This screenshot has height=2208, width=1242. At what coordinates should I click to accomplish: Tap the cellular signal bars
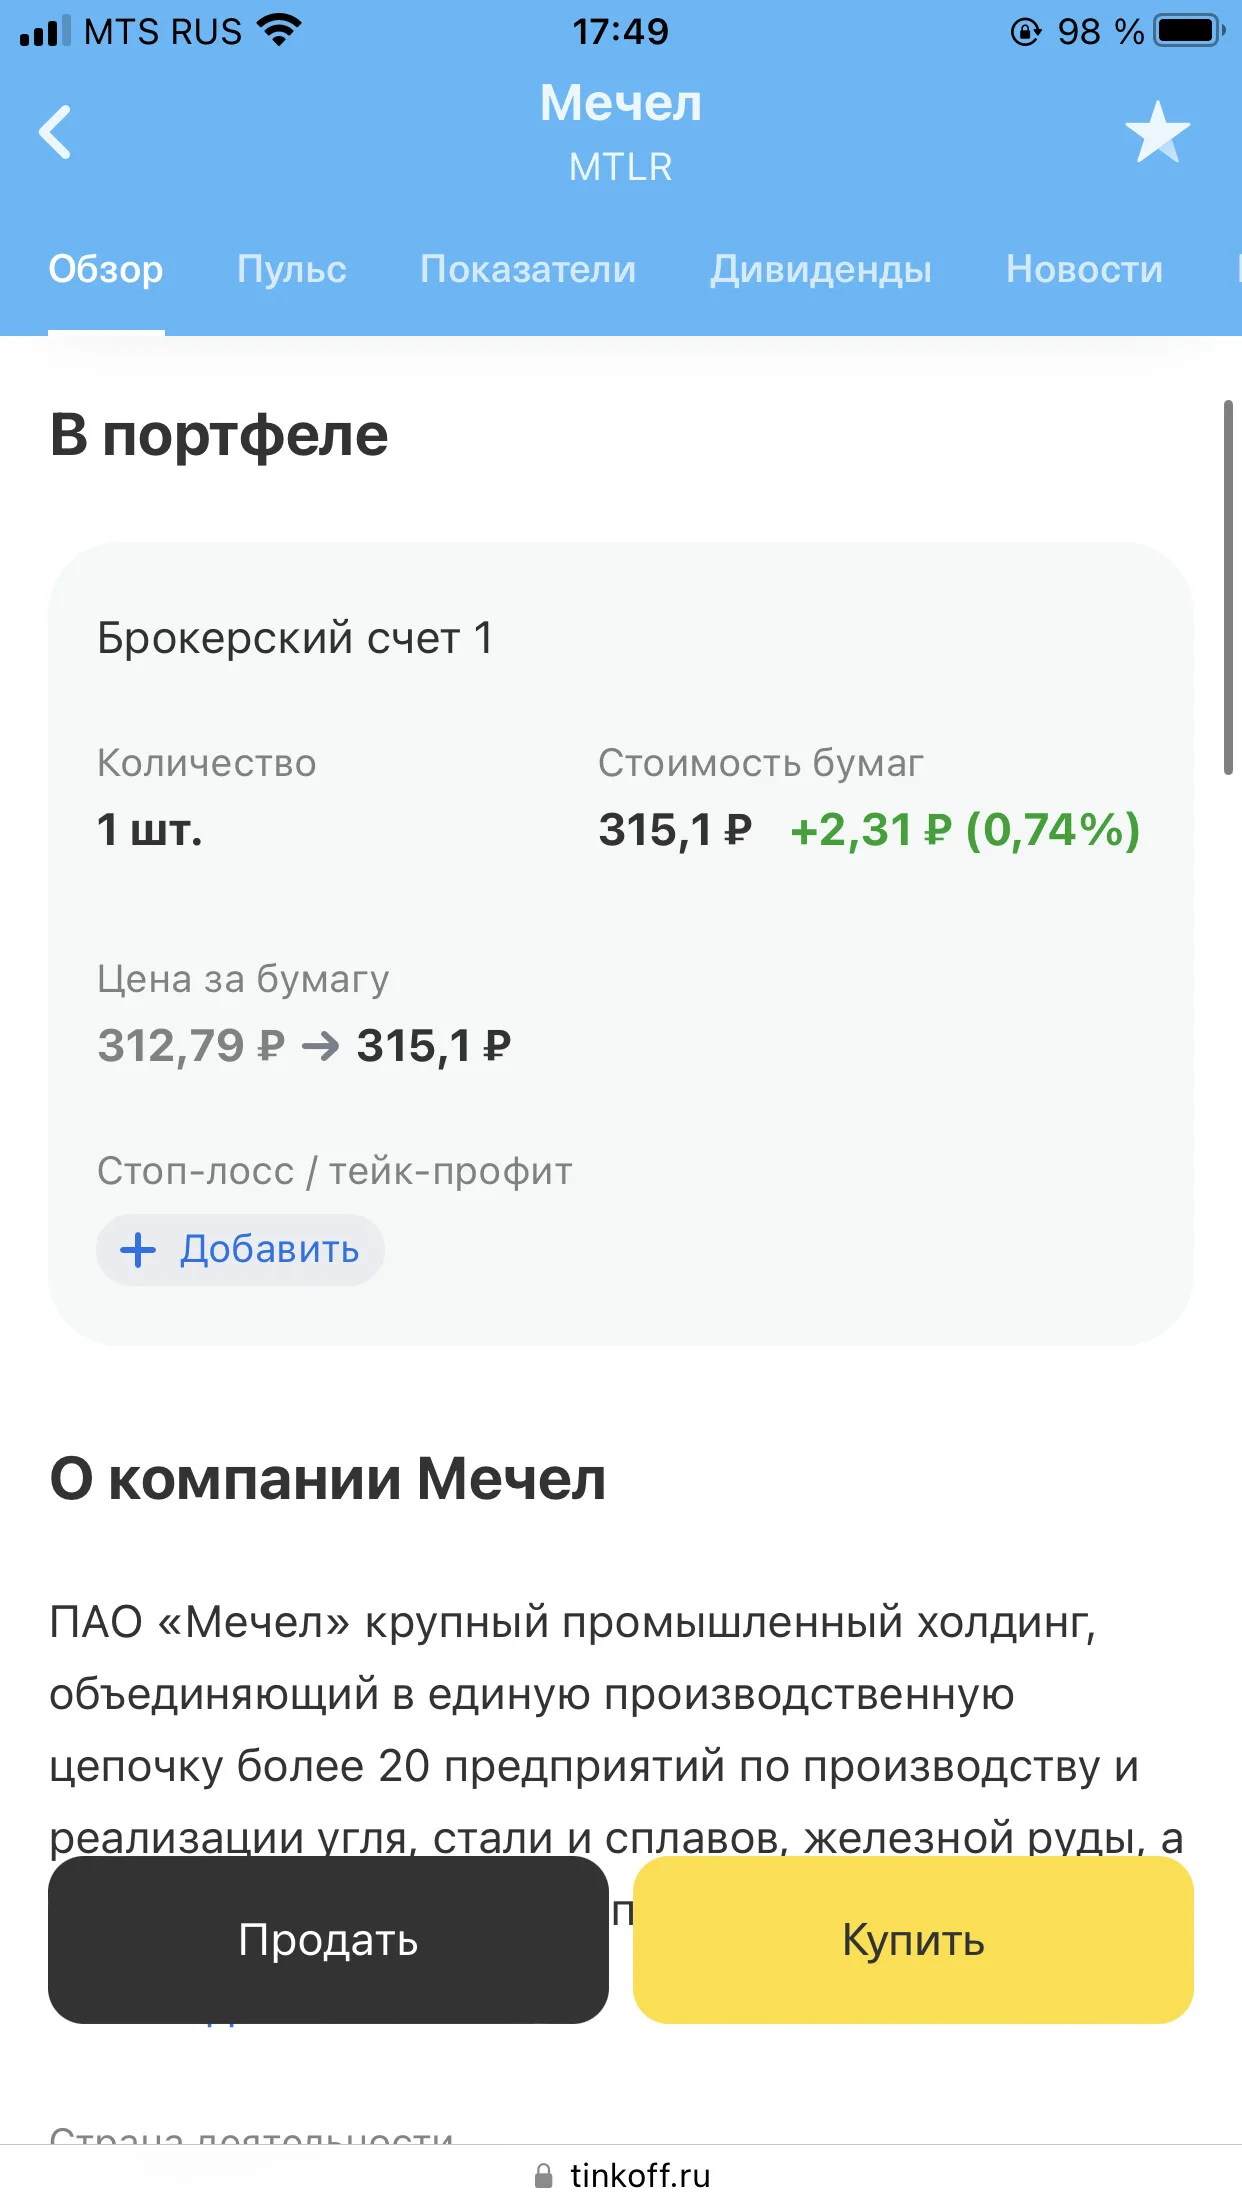tap(45, 31)
